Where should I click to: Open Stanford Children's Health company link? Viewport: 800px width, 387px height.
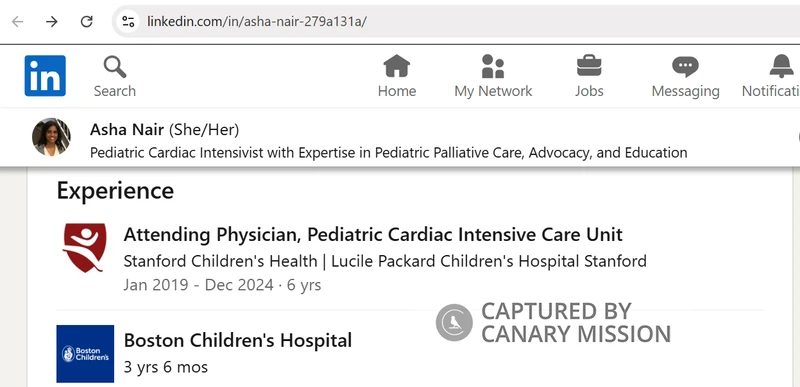coord(385,261)
